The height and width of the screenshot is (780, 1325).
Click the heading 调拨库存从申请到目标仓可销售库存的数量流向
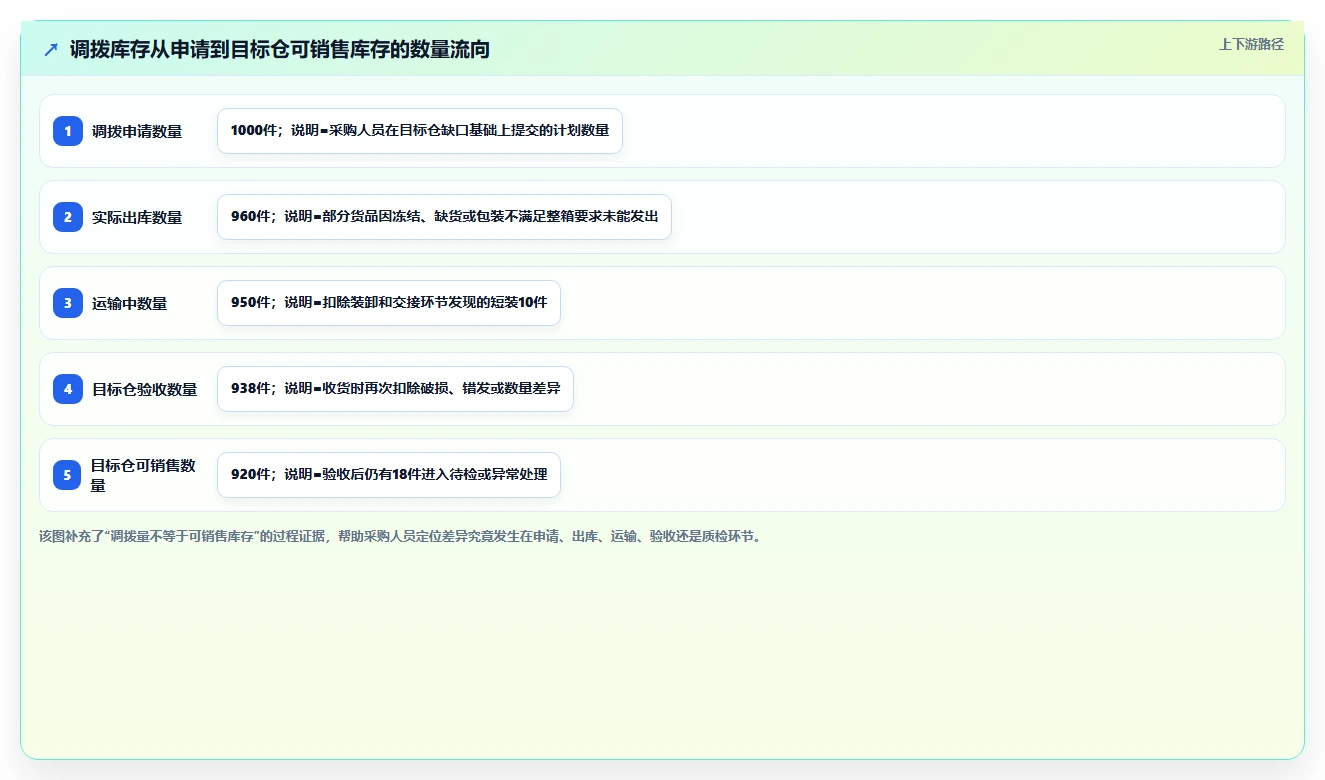tap(280, 49)
